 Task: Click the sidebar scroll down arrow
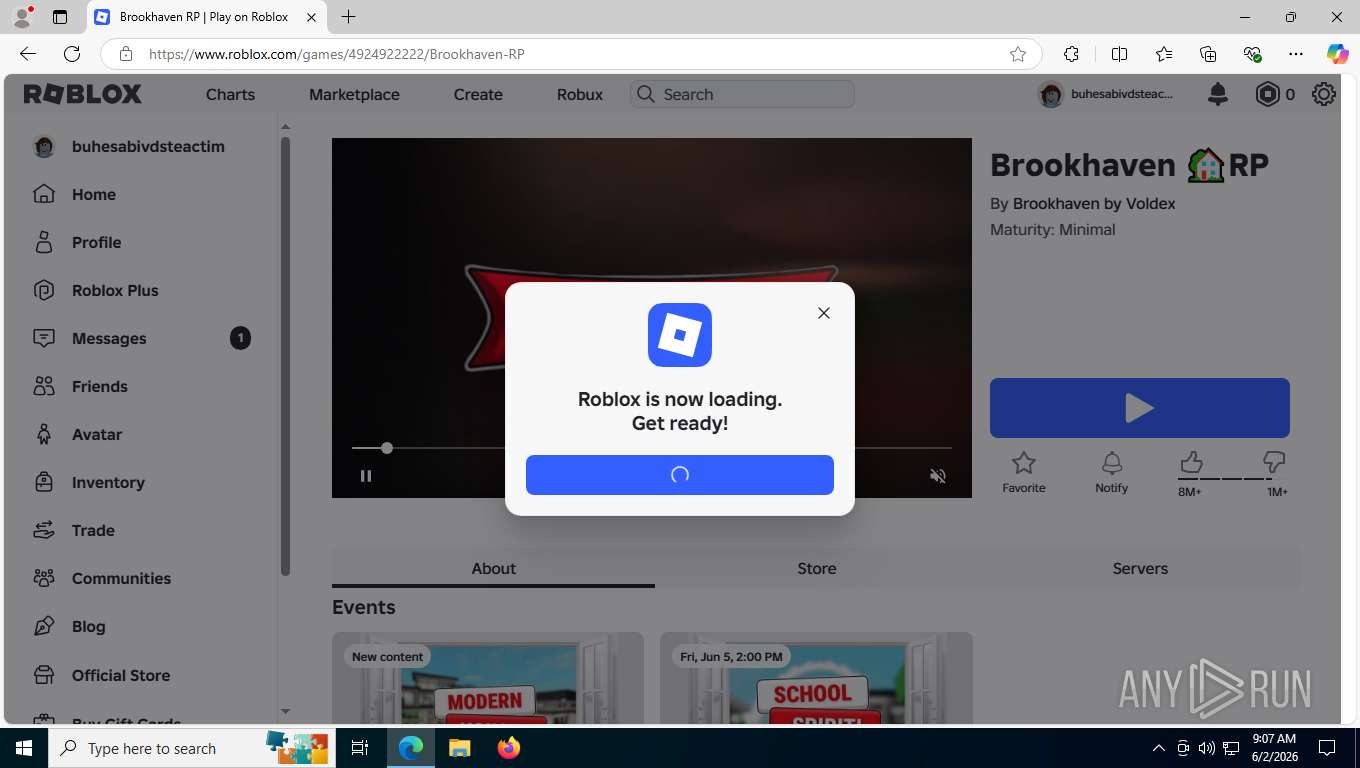pyautogui.click(x=285, y=711)
